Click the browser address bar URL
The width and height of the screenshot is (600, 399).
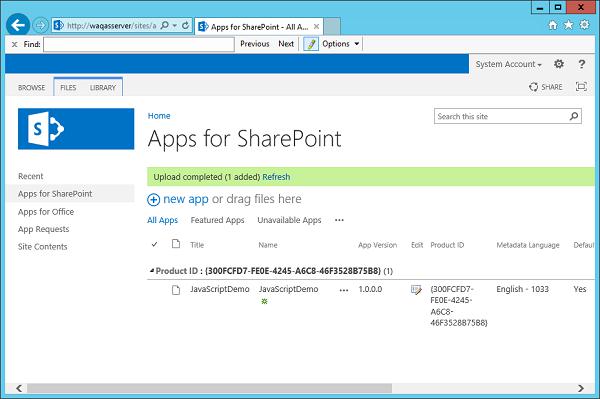point(111,26)
